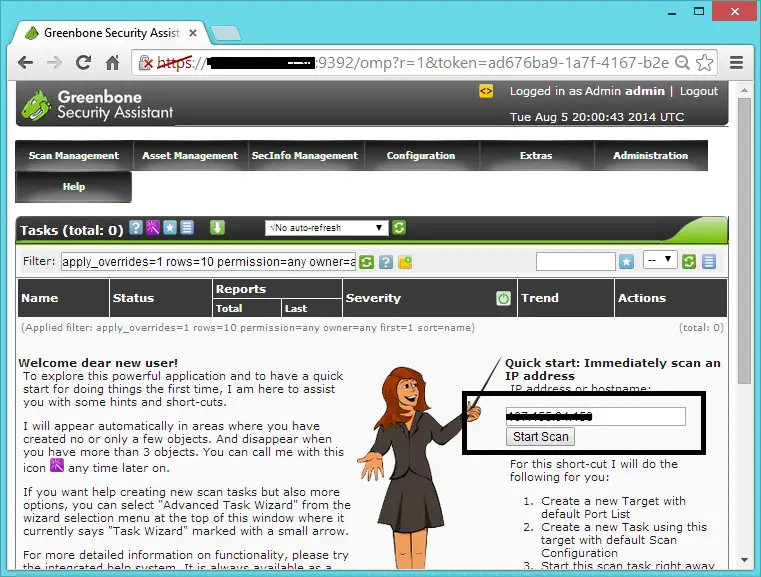Sort tasks by Trend column
The image size is (761, 577).
coord(540,298)
